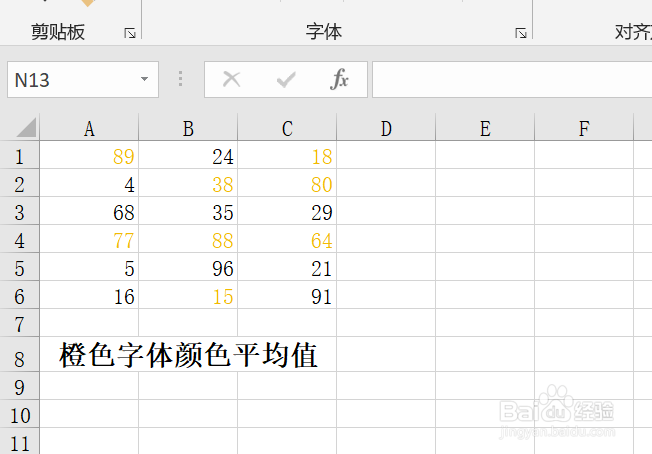Select row 2 header

tap(20, 183)
